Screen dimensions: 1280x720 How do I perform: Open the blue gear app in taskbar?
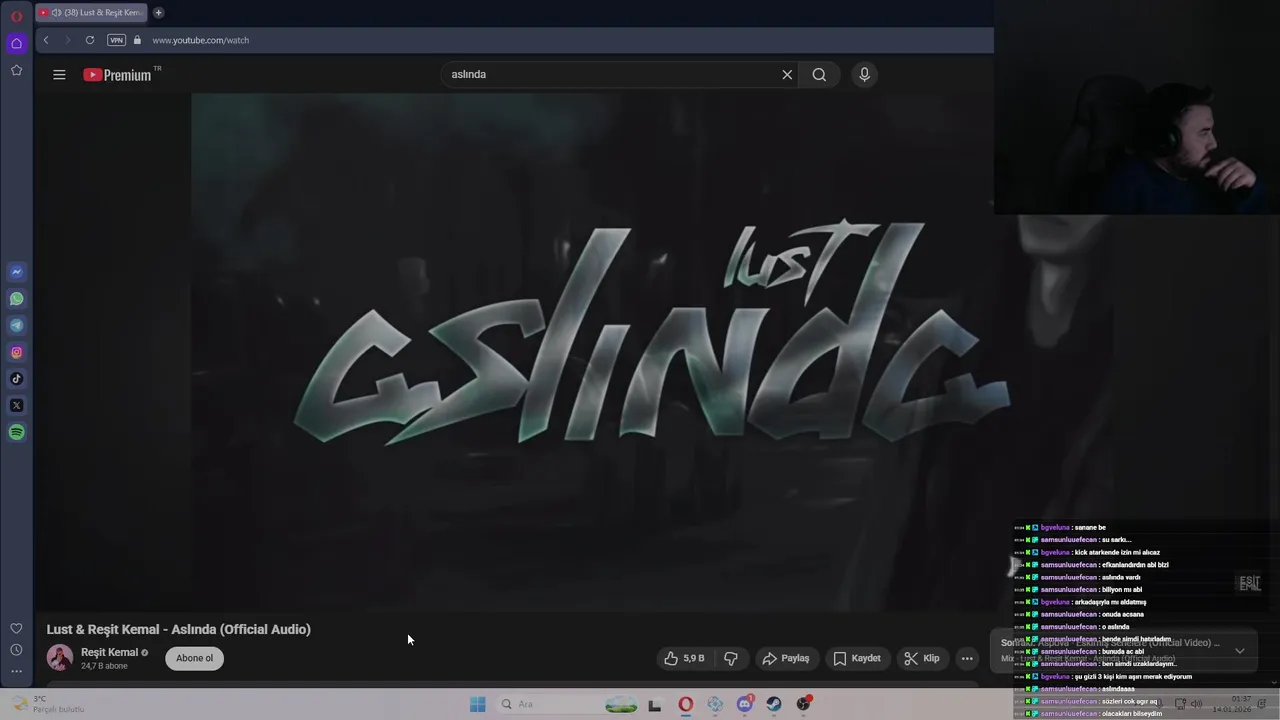pyautogui.click(x=715, y=705)
